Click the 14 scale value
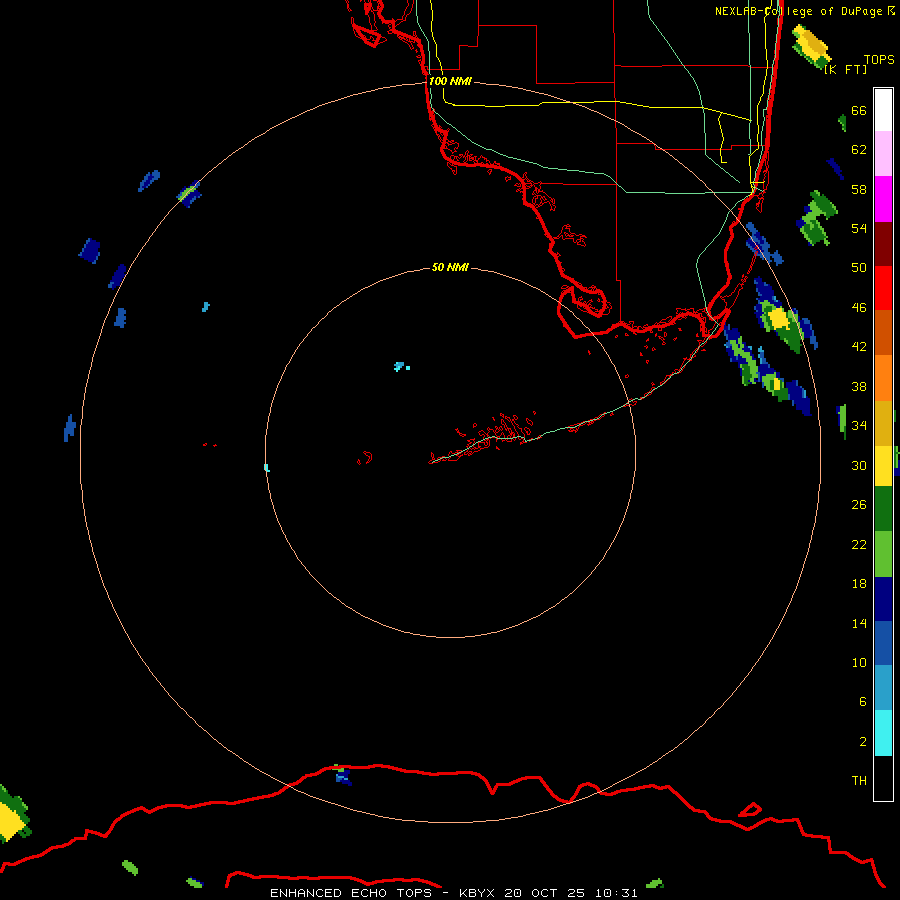The width and height of the screenshot is (900, 900). 859,623
